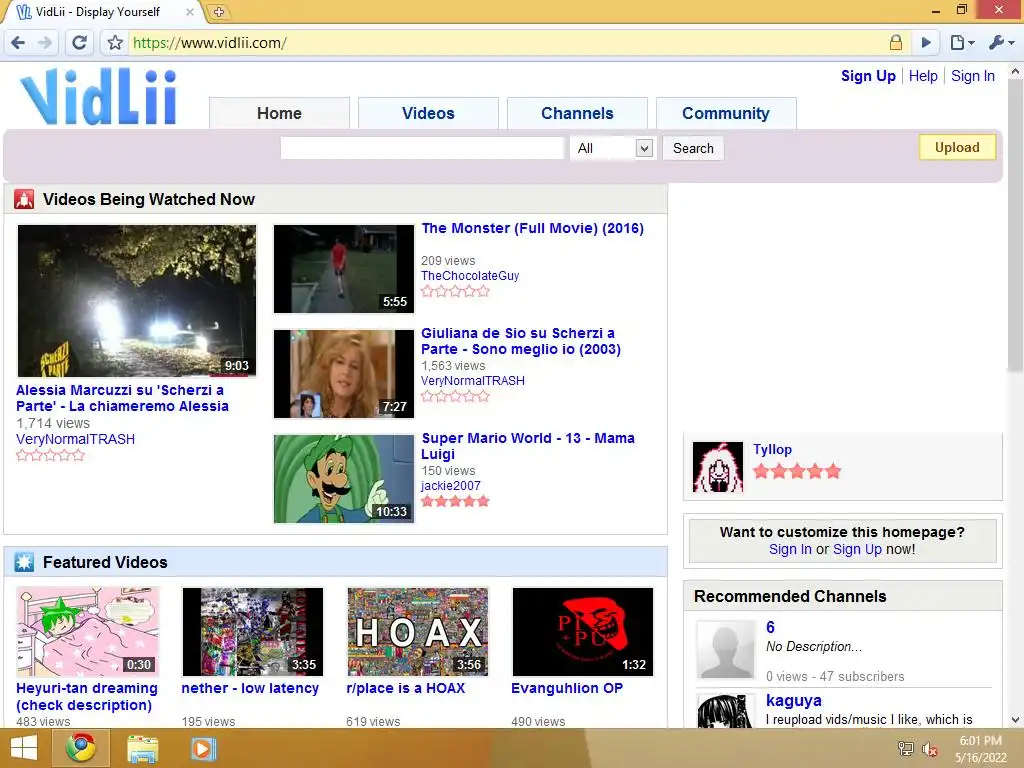Click the star rating under Alessia Marcuzzi video
The width and height of the screenshot is (1024, 768).
pos(50,455)
